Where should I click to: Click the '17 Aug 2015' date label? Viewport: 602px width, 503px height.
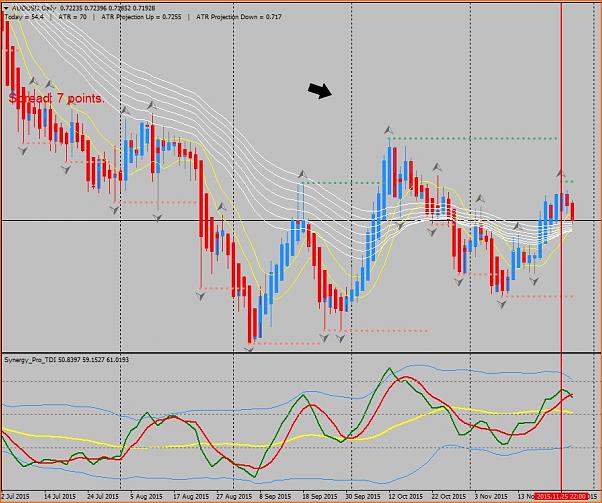tap(191, 496)
